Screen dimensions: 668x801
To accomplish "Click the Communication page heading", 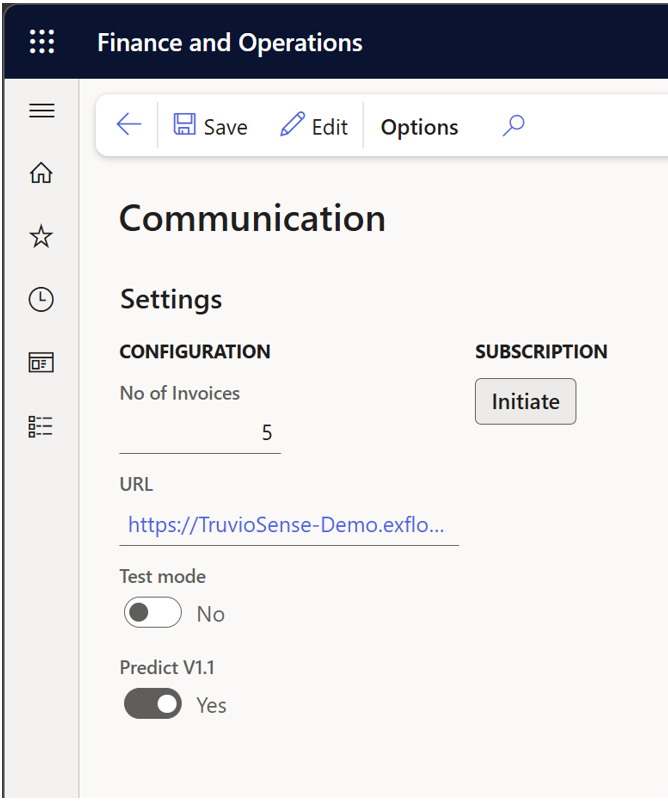I will click(252, 218).
